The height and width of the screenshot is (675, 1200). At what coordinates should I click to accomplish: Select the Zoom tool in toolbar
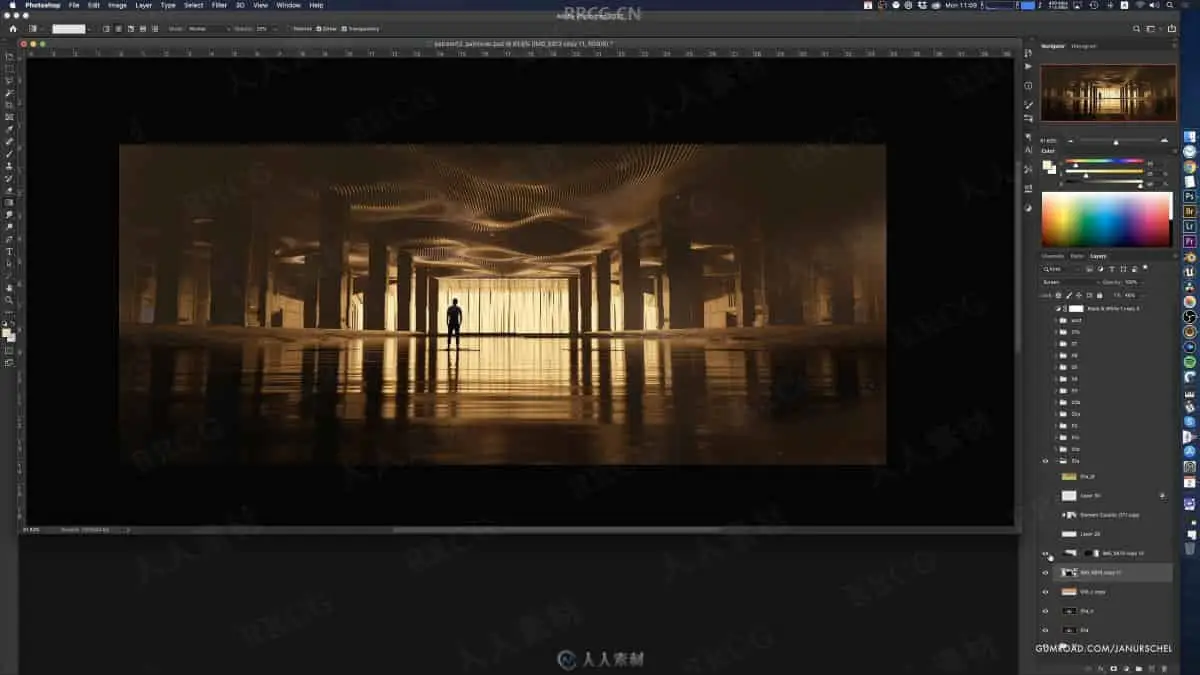pyautogui.click(x=10, y=299)
